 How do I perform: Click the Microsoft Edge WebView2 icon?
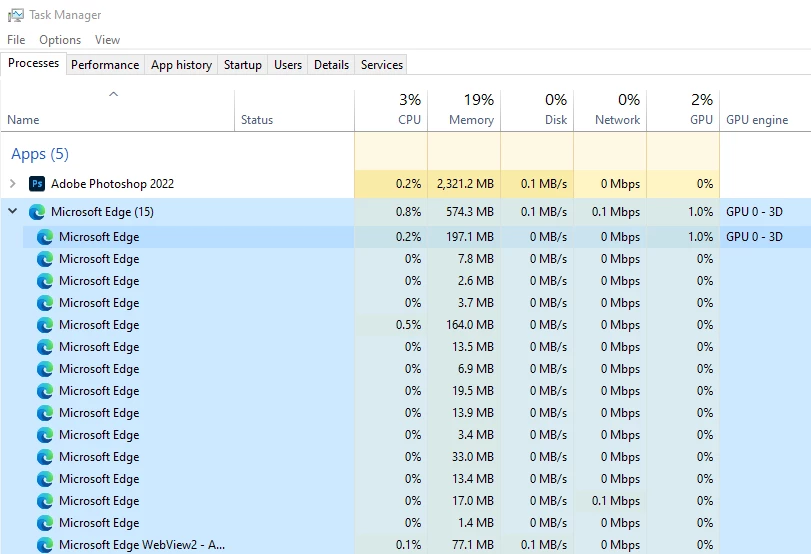click(x=45, y=545)
